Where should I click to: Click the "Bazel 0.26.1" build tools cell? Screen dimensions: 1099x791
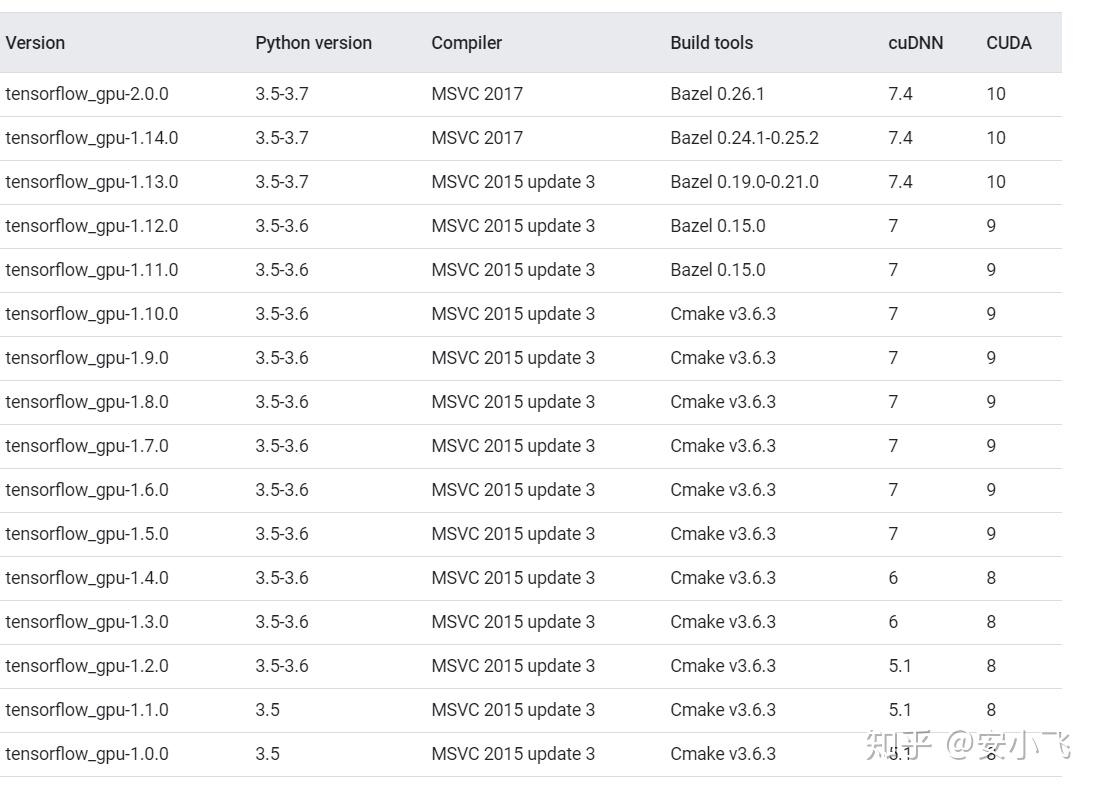click(717, 94)
